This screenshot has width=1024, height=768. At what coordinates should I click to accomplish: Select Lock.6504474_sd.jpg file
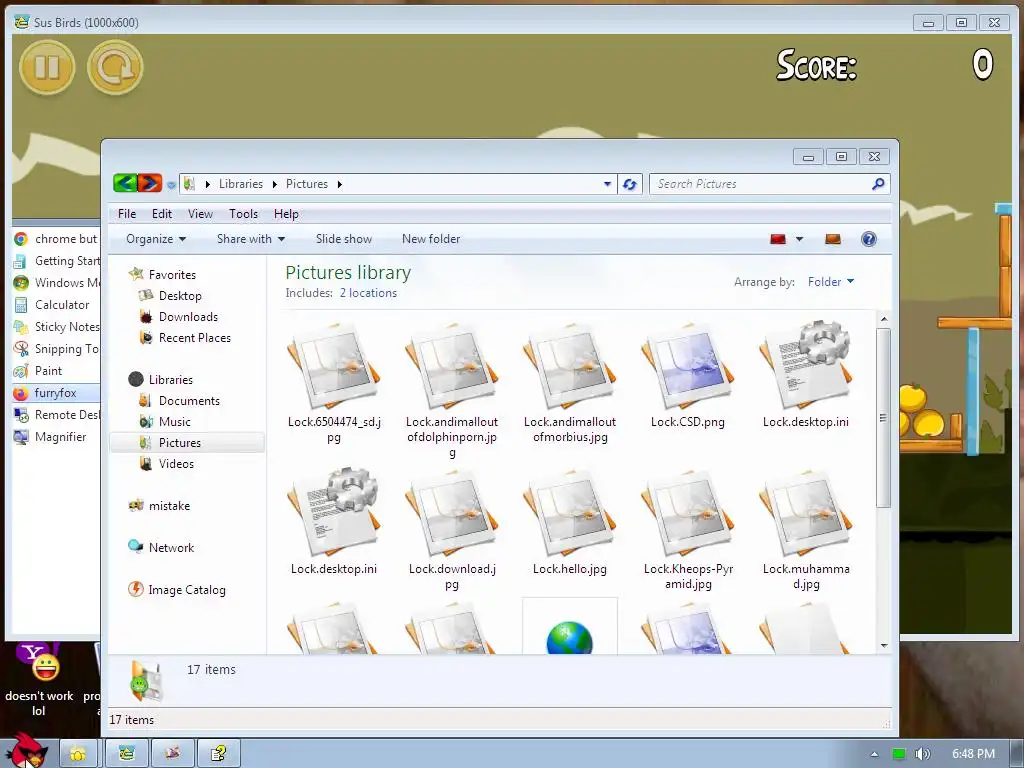coord(334,383)
